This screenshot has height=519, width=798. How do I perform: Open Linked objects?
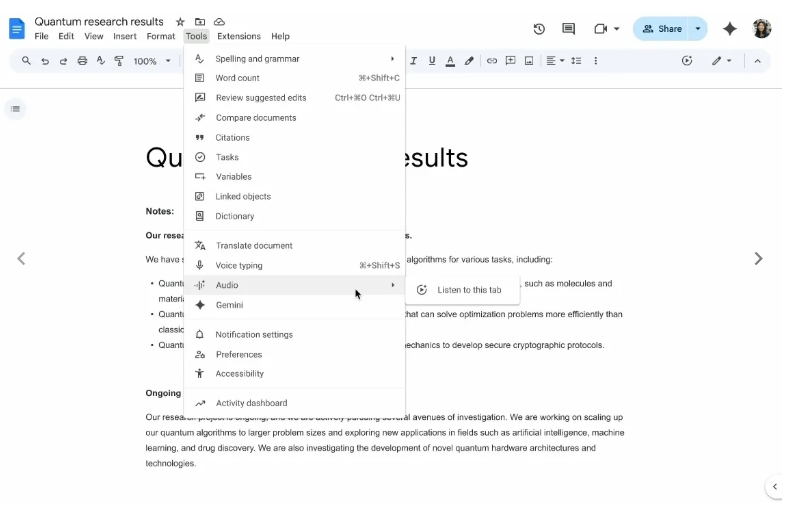pos(295,196)
